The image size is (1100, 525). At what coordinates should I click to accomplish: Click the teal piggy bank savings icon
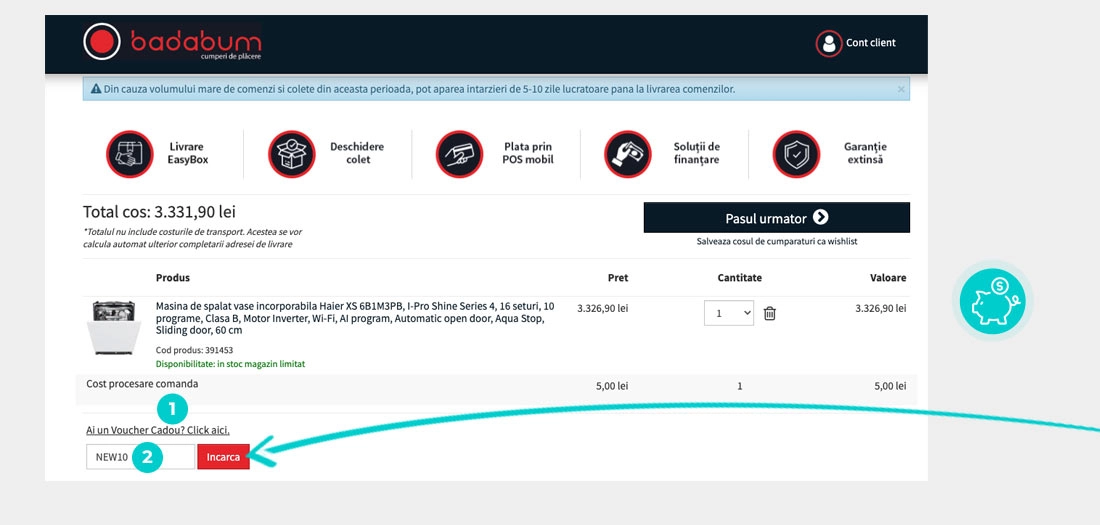[x=991, y=300]
